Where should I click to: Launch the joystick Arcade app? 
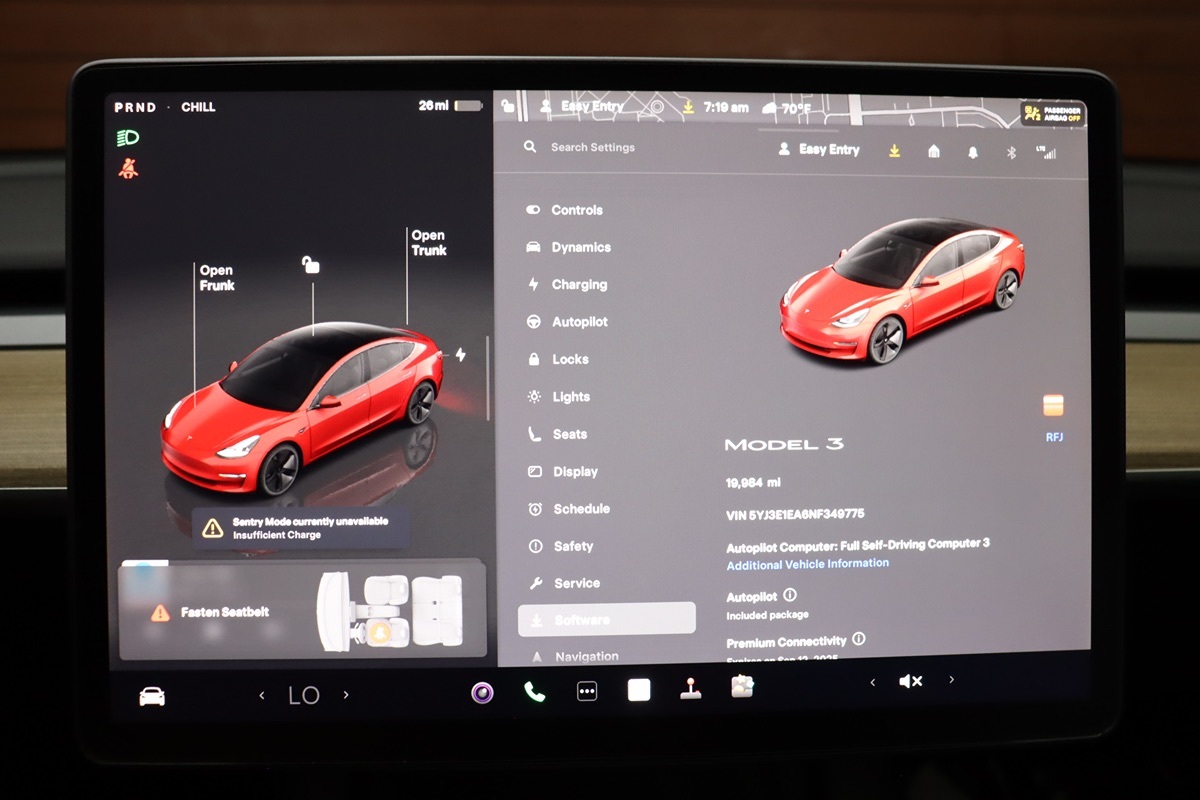(690, 689)
